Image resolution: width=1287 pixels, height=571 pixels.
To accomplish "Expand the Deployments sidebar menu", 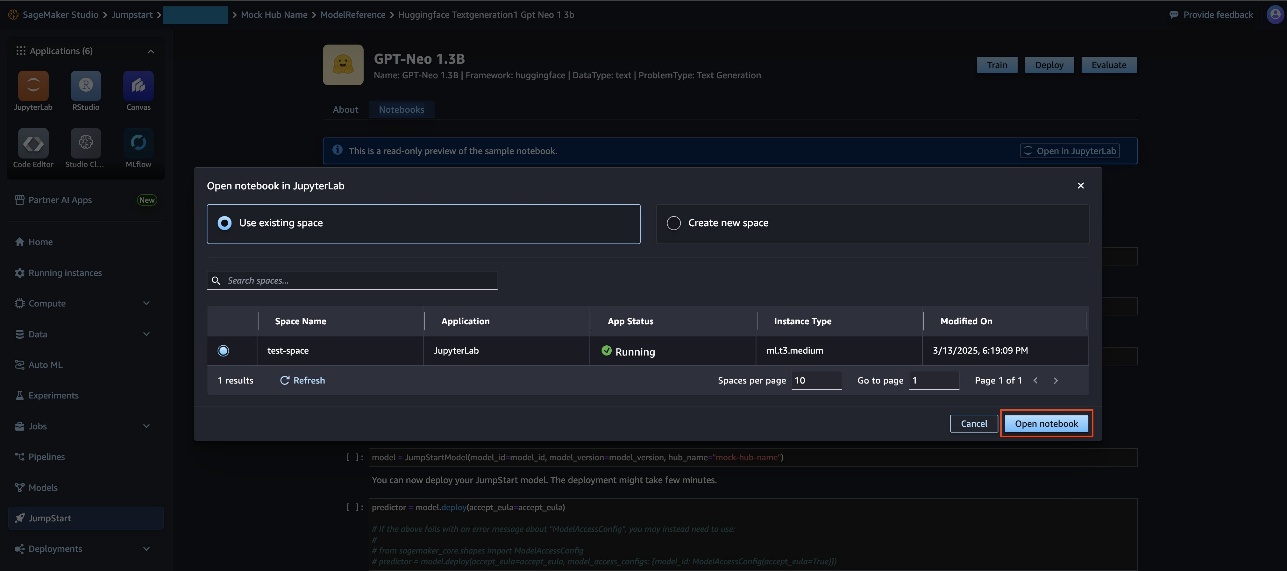I will [x=147, y=549].
